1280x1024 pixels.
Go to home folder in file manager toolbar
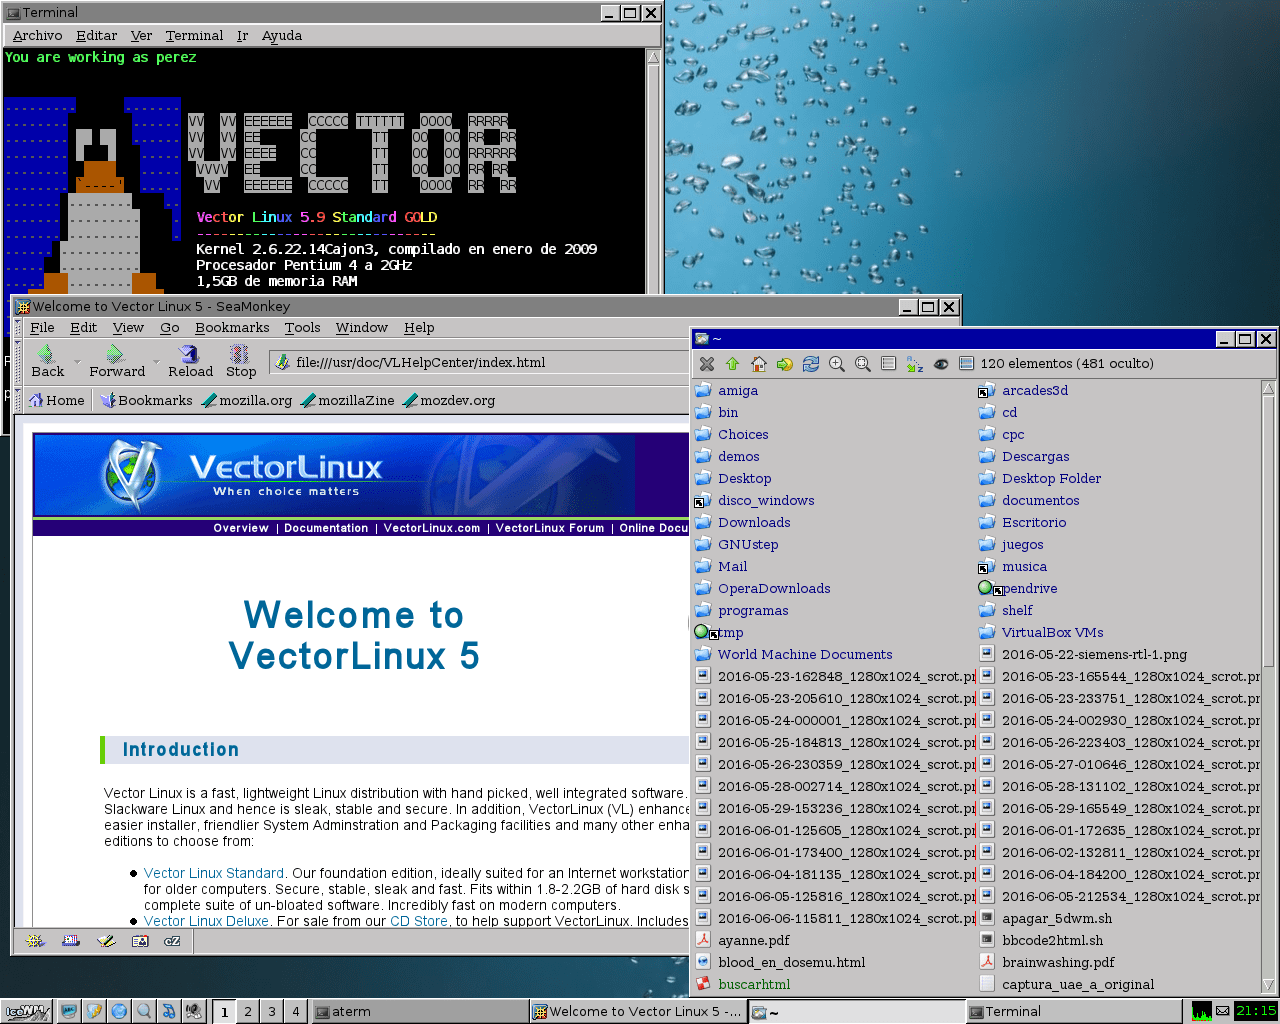coord(759,364)
